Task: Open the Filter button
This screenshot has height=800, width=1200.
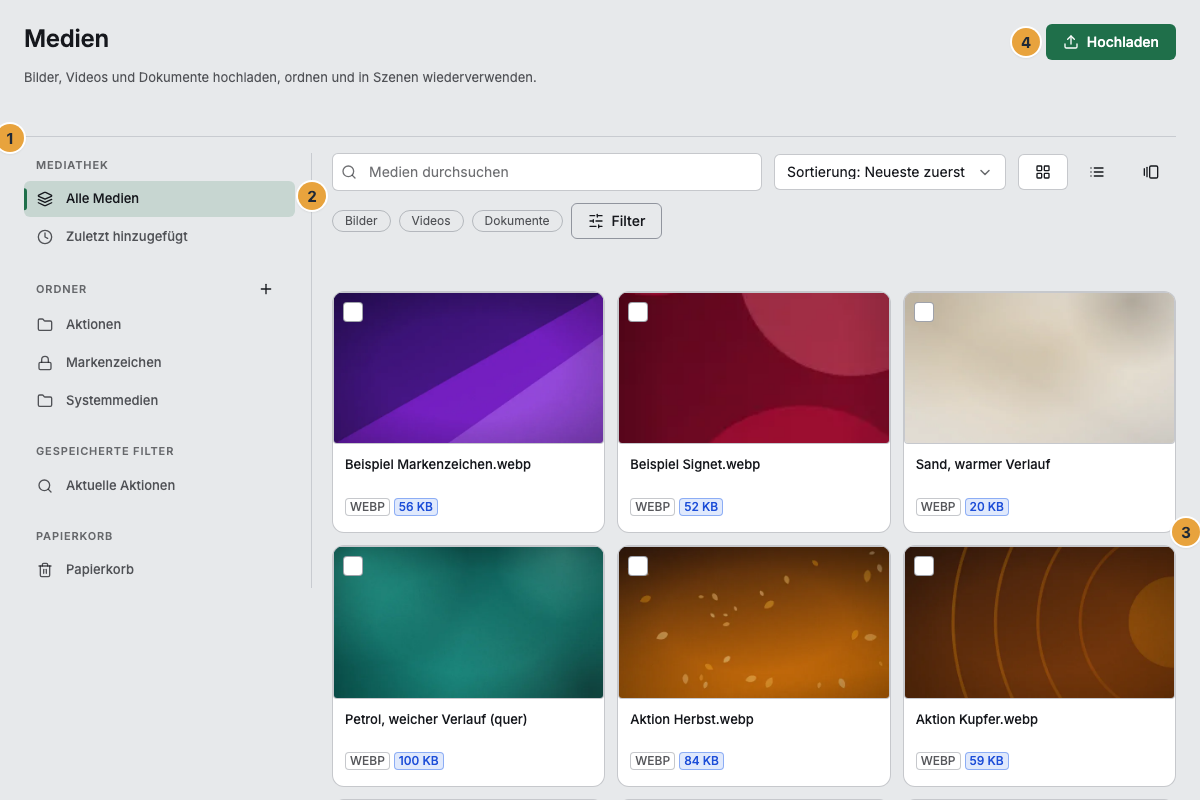Action: click(x=616, y=221)
